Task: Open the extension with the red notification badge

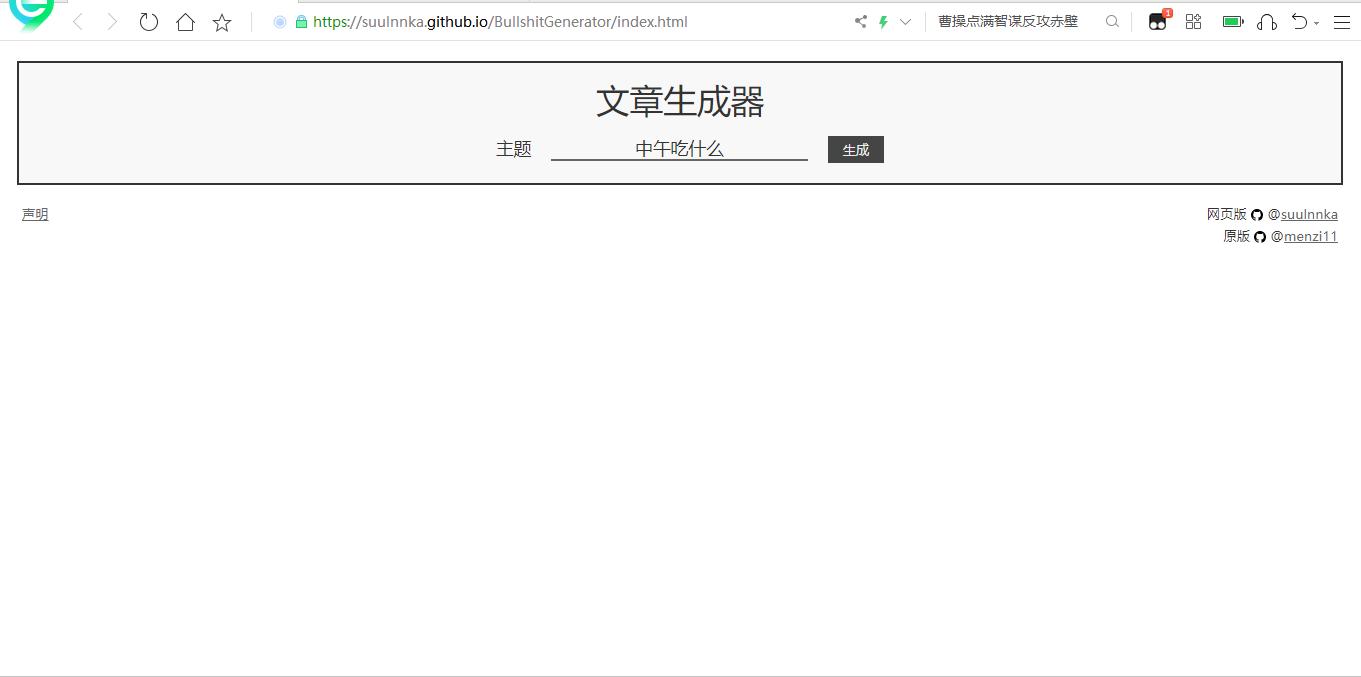Action: [x=1157, y=20]
